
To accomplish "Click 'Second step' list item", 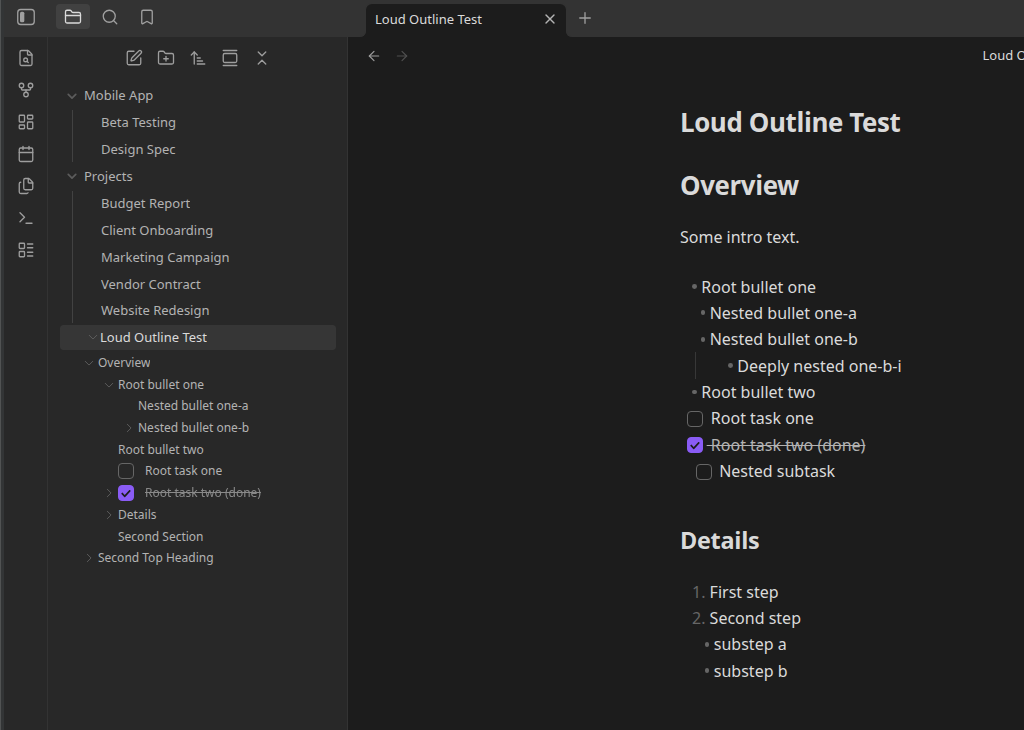I will pyautogui.click(x=755, y=618).
